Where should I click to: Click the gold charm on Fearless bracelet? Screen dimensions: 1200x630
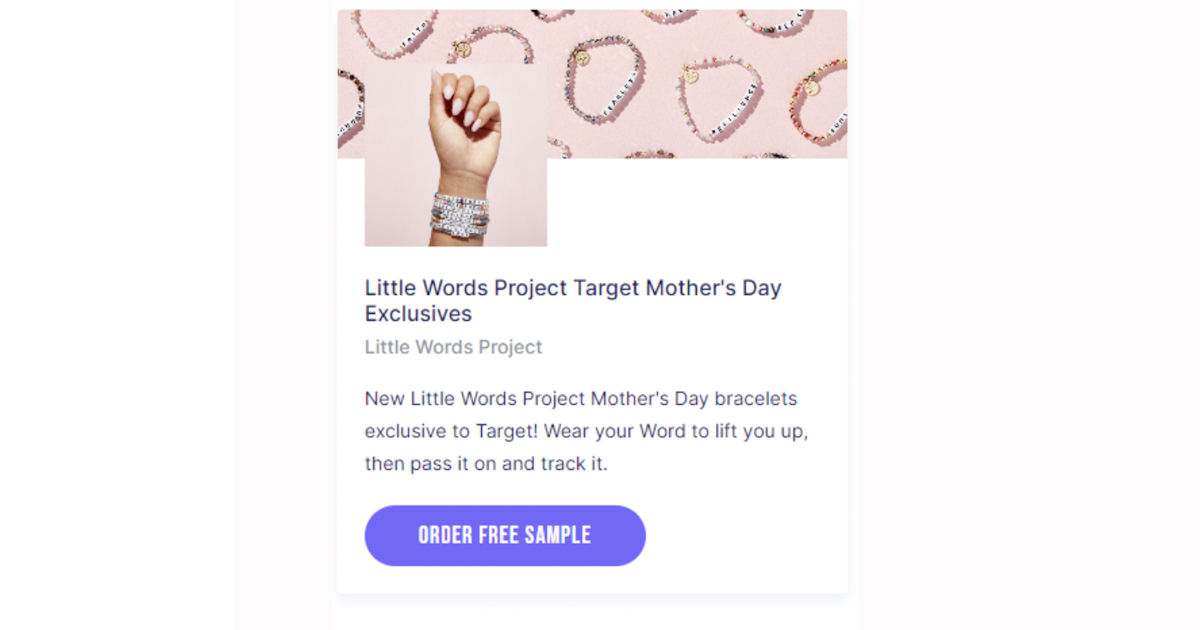tap(583, 57)
